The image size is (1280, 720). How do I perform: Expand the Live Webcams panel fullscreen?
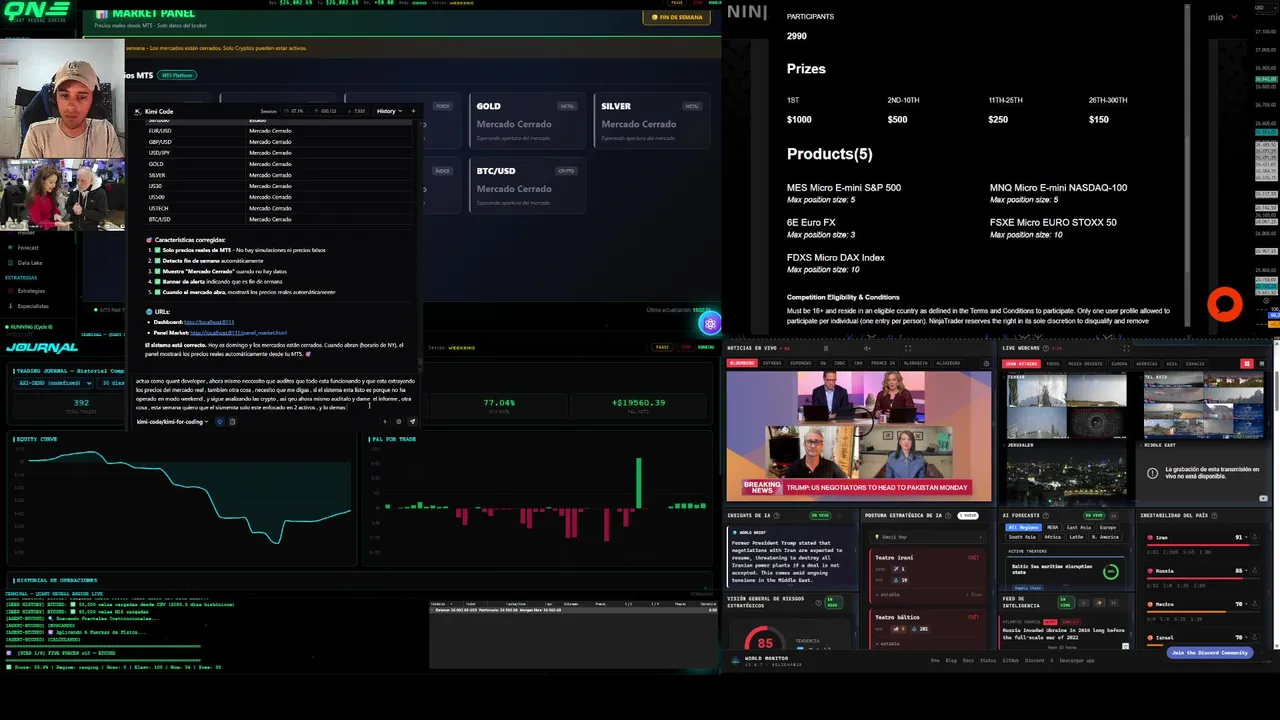[1126, 348]
